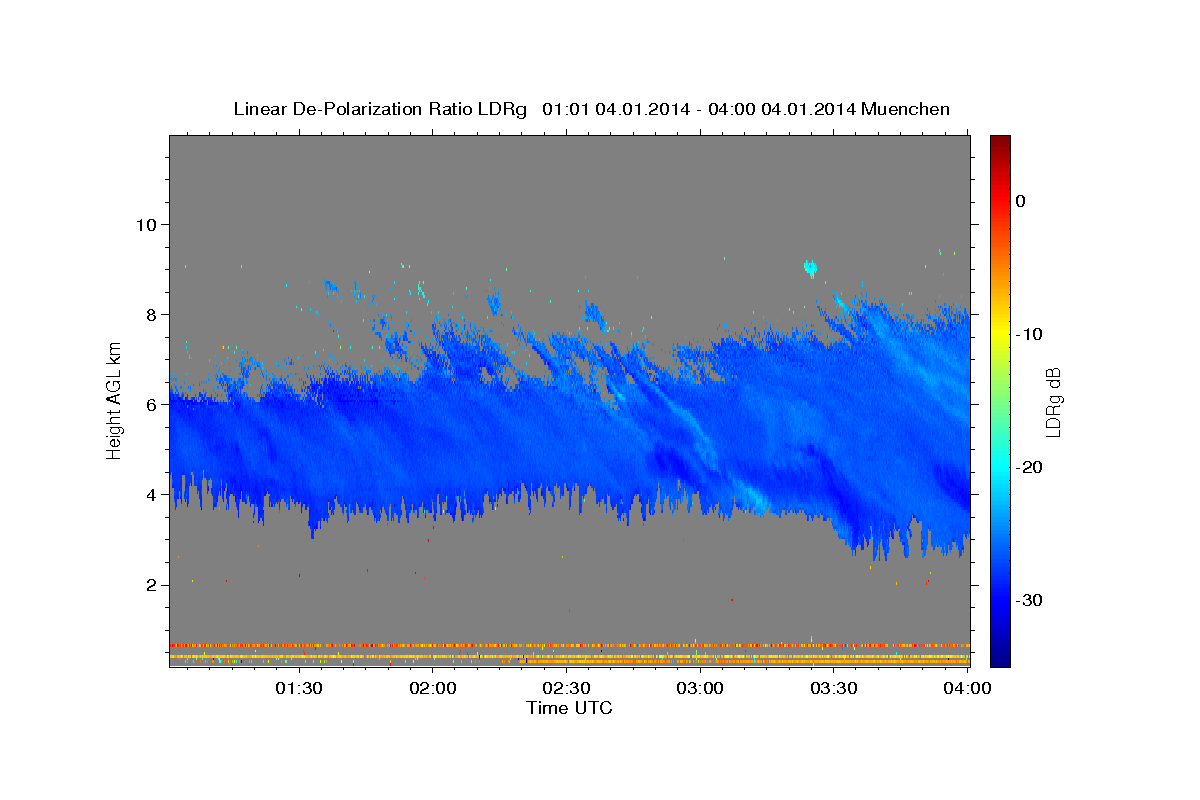Select the colorbar value '0'

click(1020, 201)
